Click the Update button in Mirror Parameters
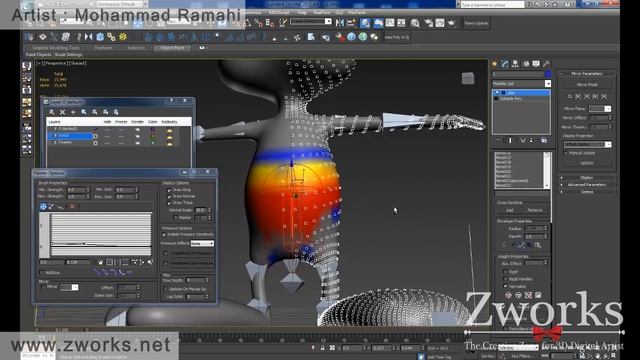This screenshot has height=360, width=640. (587, 163)
